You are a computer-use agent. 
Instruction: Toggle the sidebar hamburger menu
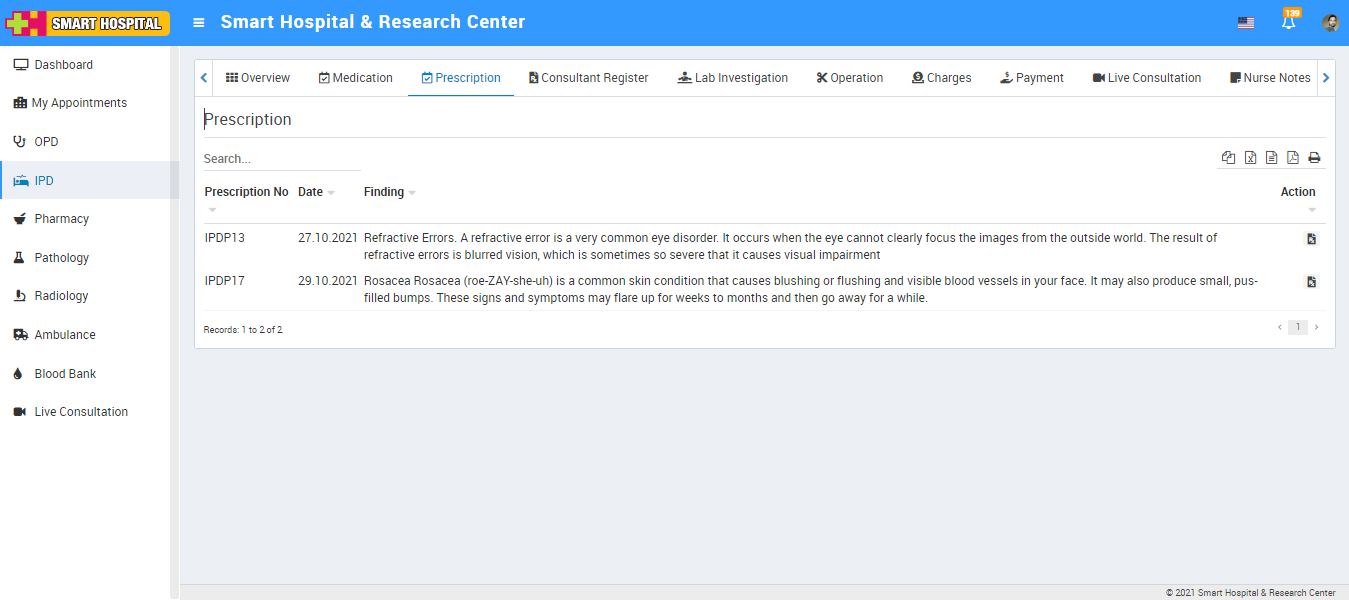pos(199,22)
